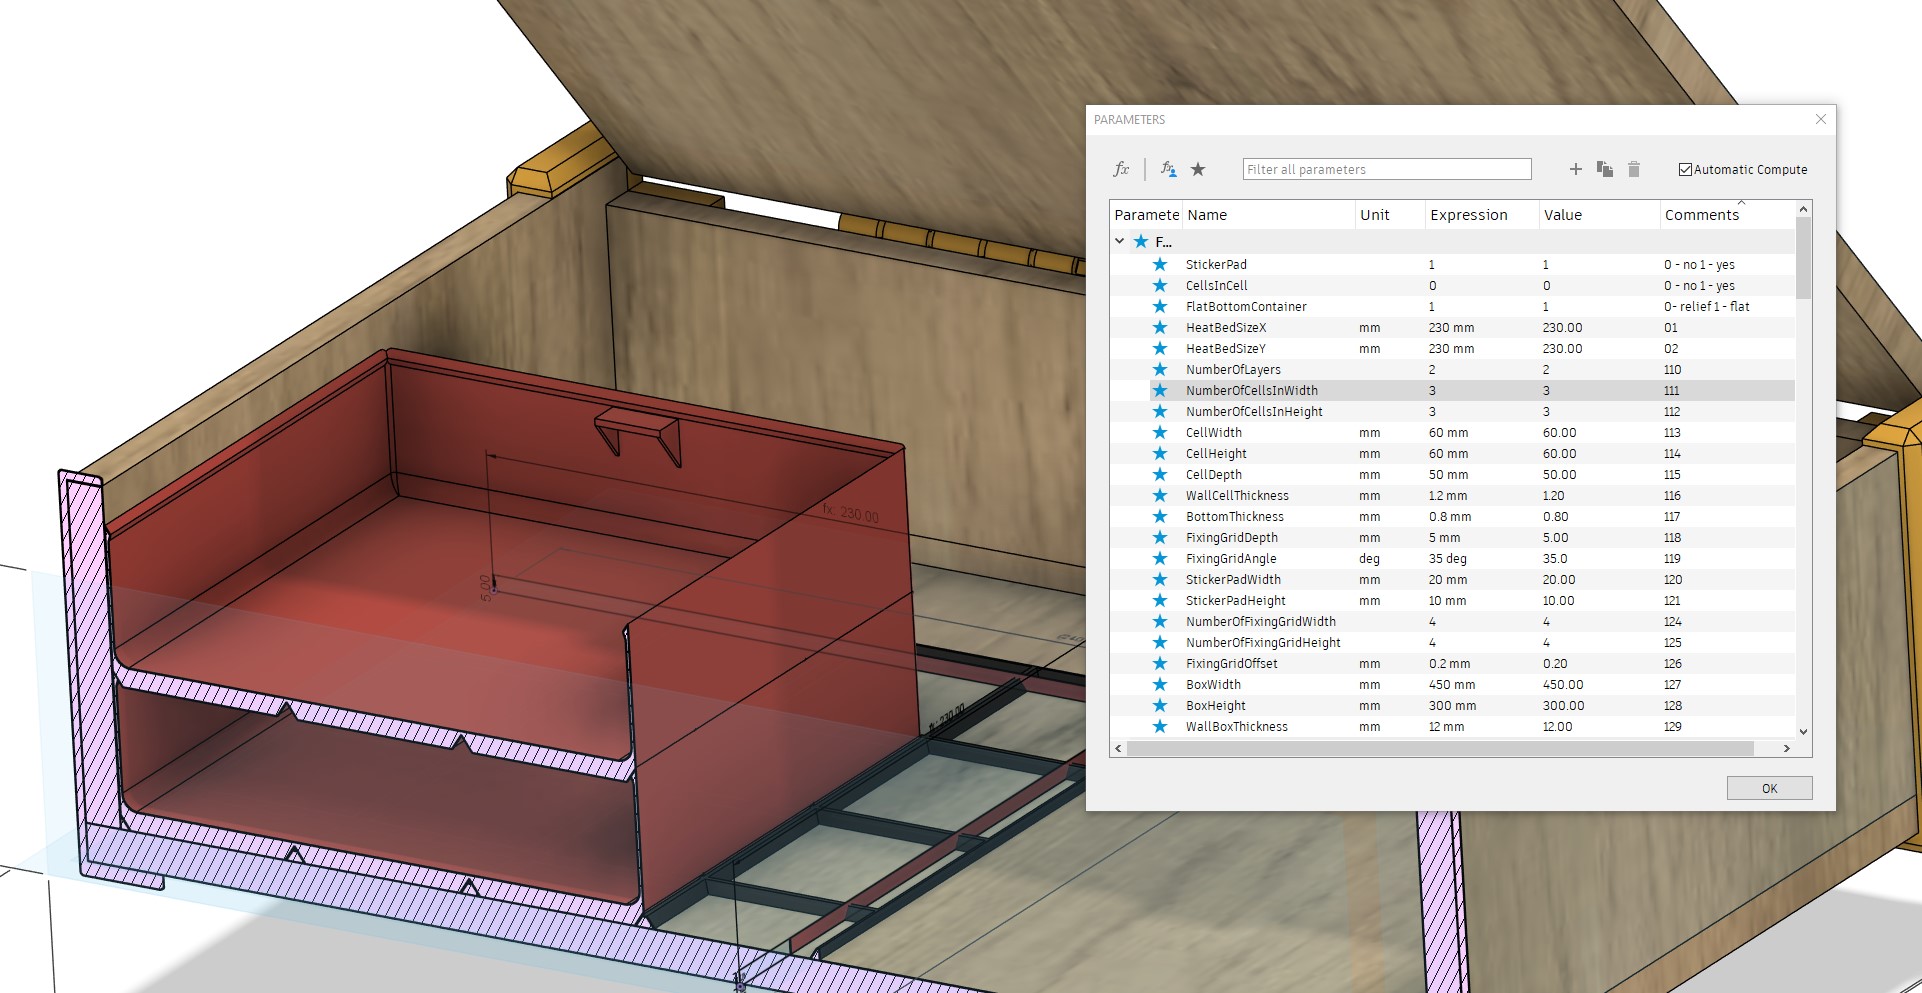
Task: Click the copy parameter icon
Action: point(1605,168)
